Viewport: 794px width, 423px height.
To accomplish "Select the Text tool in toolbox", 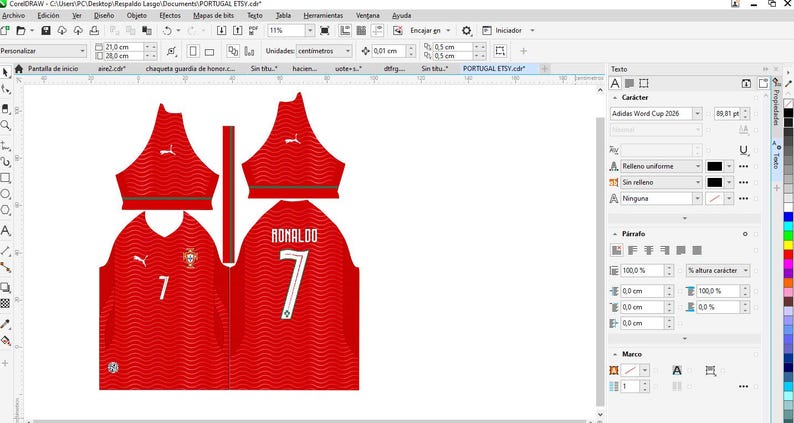I will (6, 230).
